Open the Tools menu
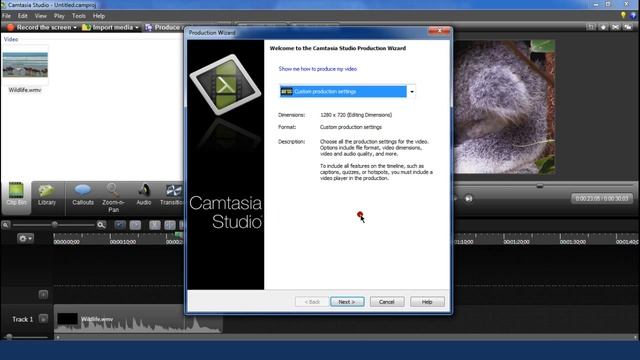Viewport: 640px width, 360px height. (x=79, y=16)
